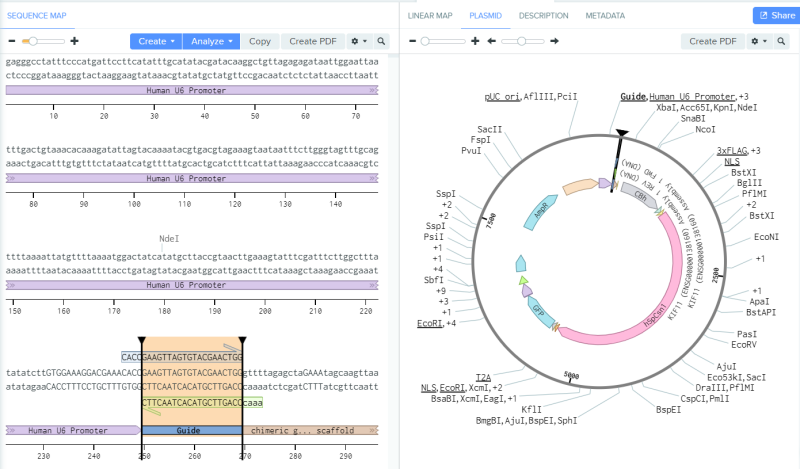
Task: Zoom in the sequence map with plus
Action: pos(74,41)
